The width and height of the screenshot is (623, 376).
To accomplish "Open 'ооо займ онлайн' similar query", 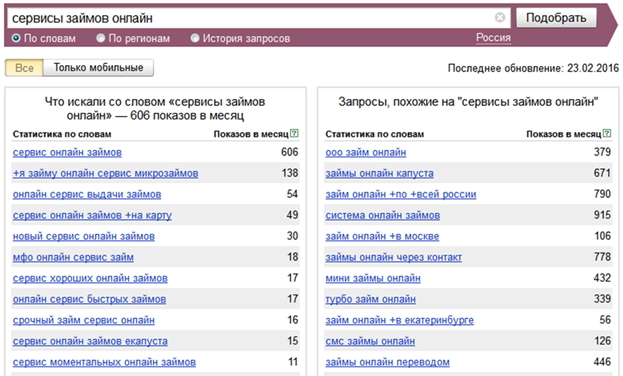I will click(x=366, y=152).
